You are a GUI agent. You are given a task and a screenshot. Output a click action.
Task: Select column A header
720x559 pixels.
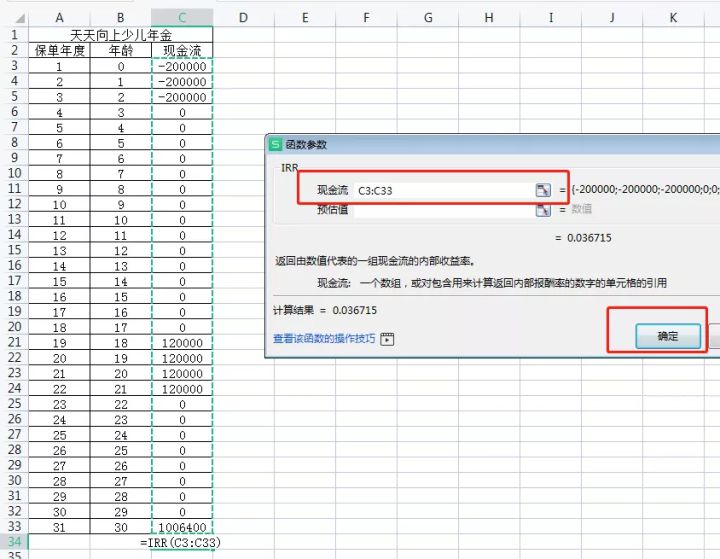[x=59, y=18]
